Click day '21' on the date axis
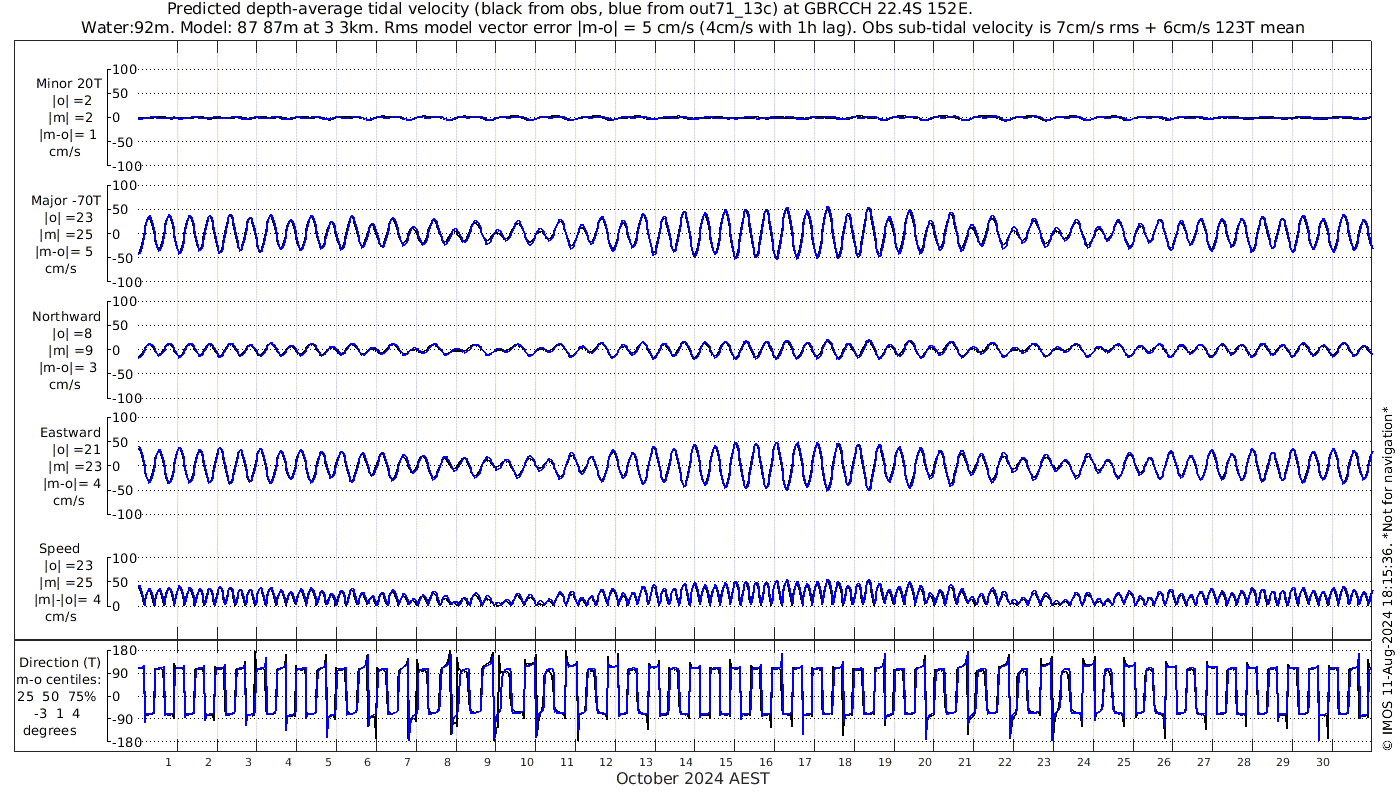This screenshot has width=1400, height=800. 965,762
